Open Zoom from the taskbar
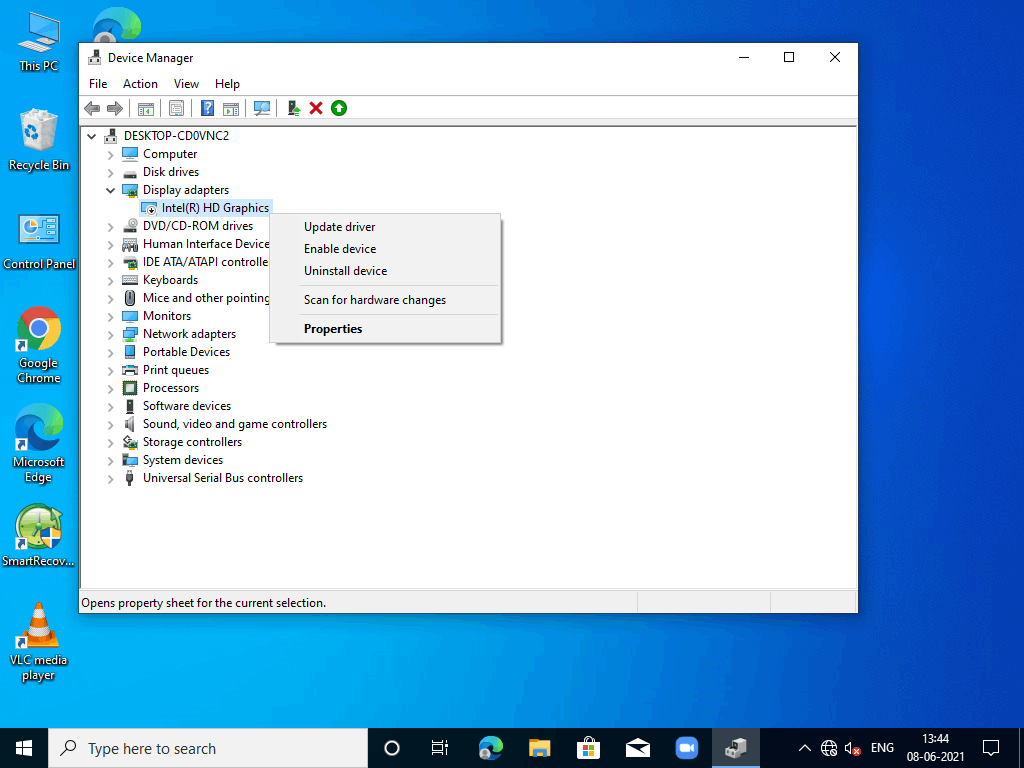Screen dimensions: 1024x768 point(686,748)
